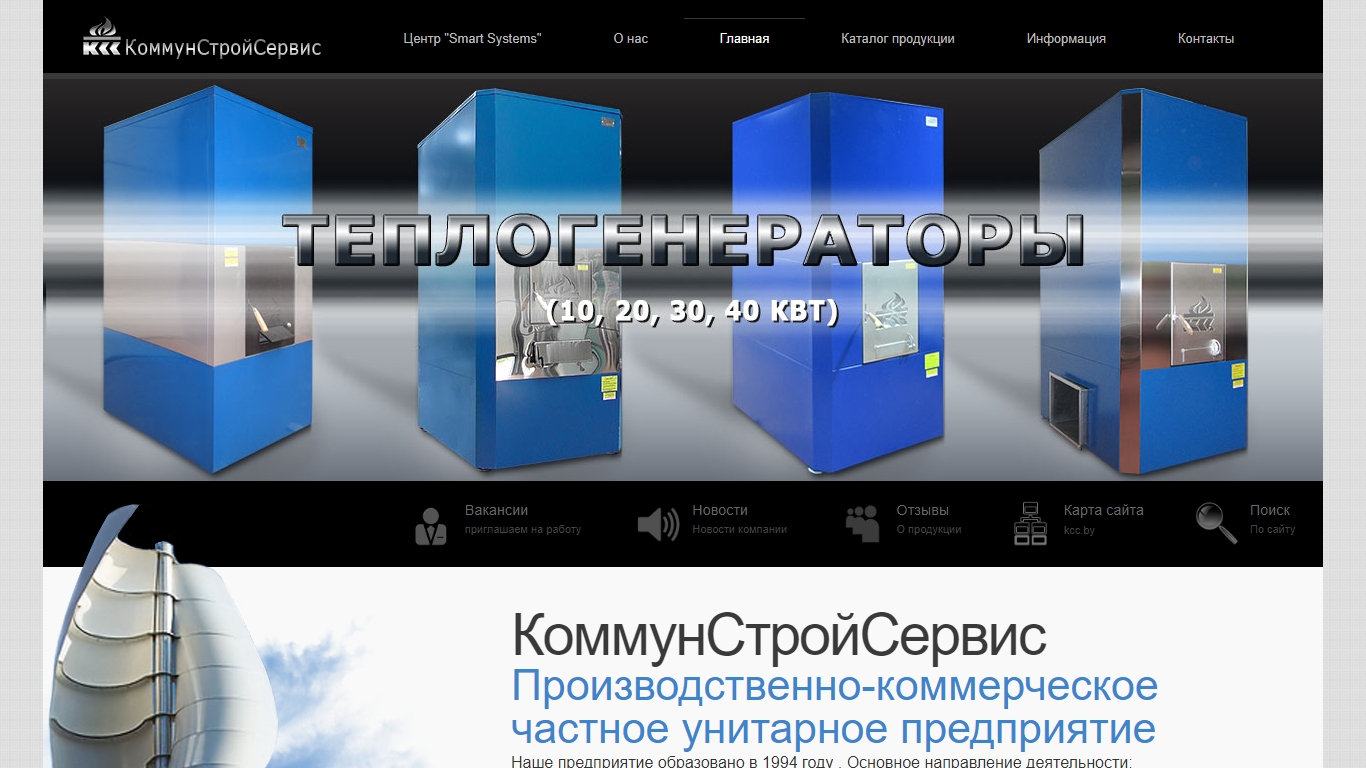Image resolution: width=1366 pixels, height=768 pixels.
Task: Click the ТЕПЛОГЕНЕРАТОРЫ banner title
Action: click(684, 240)
